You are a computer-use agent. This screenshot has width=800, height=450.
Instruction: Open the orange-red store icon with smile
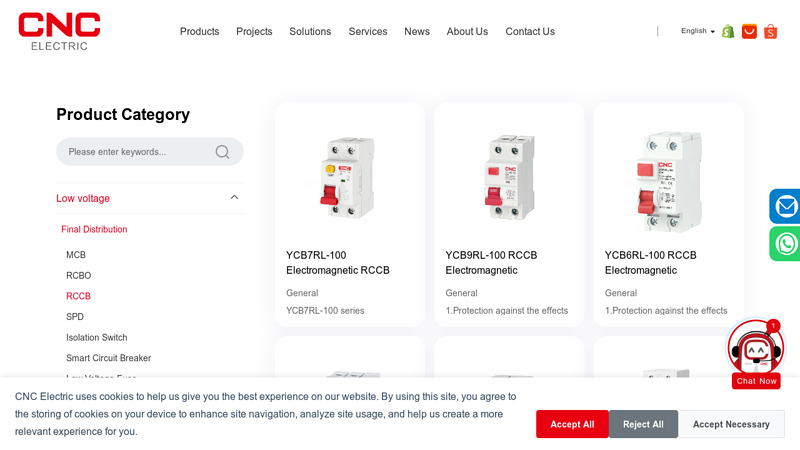[x=749, y=32]
